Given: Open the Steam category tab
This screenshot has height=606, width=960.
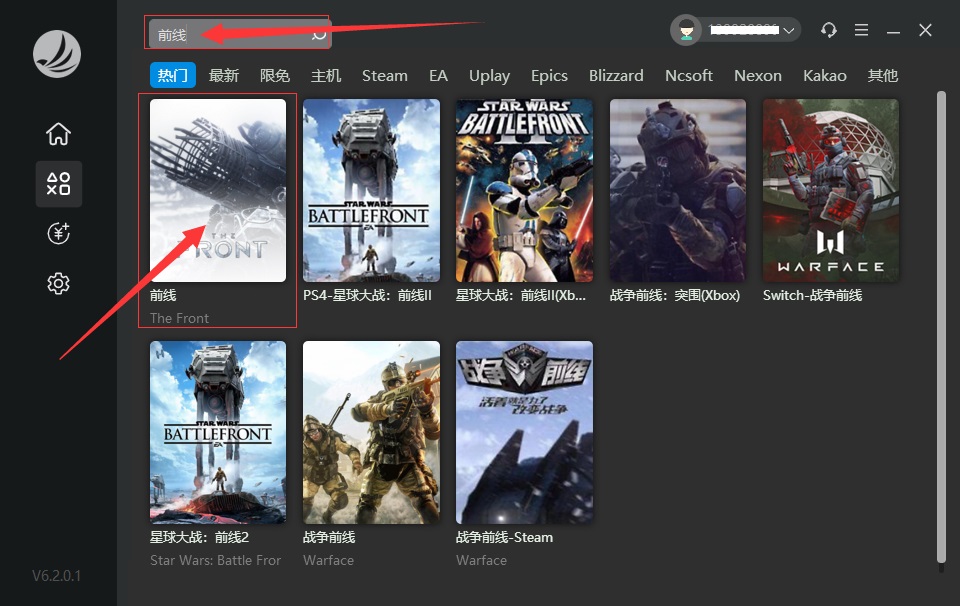Looking at the screenshot, I should [384, 75].
